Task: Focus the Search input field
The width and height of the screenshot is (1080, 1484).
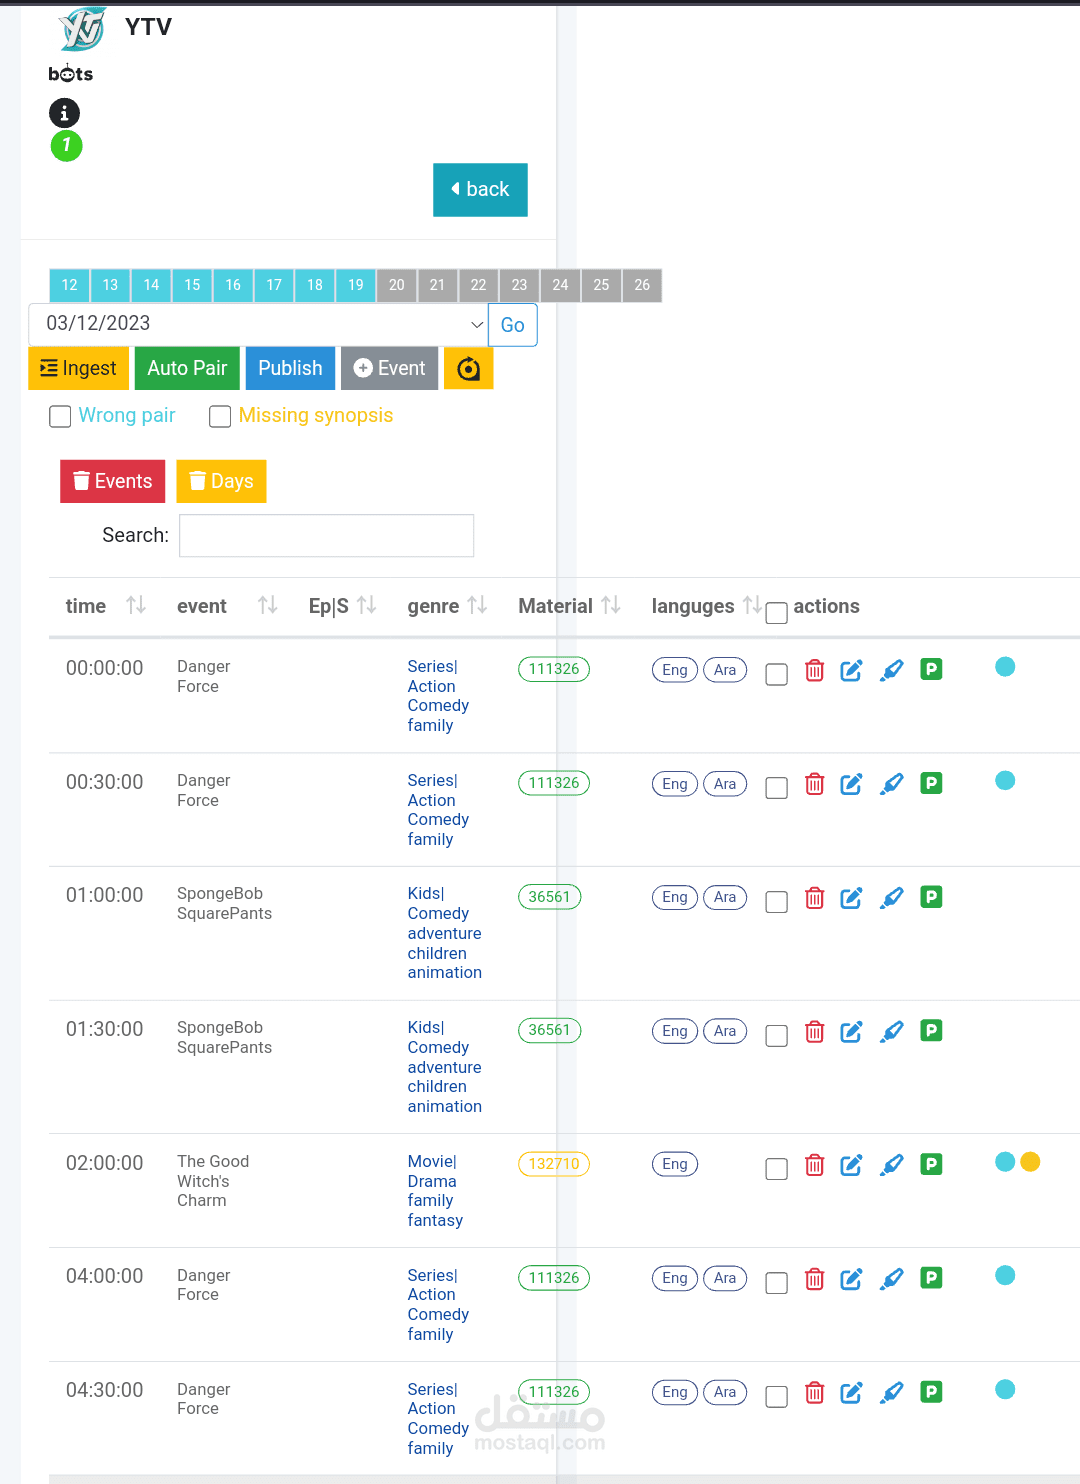Action: click(326, 536)
